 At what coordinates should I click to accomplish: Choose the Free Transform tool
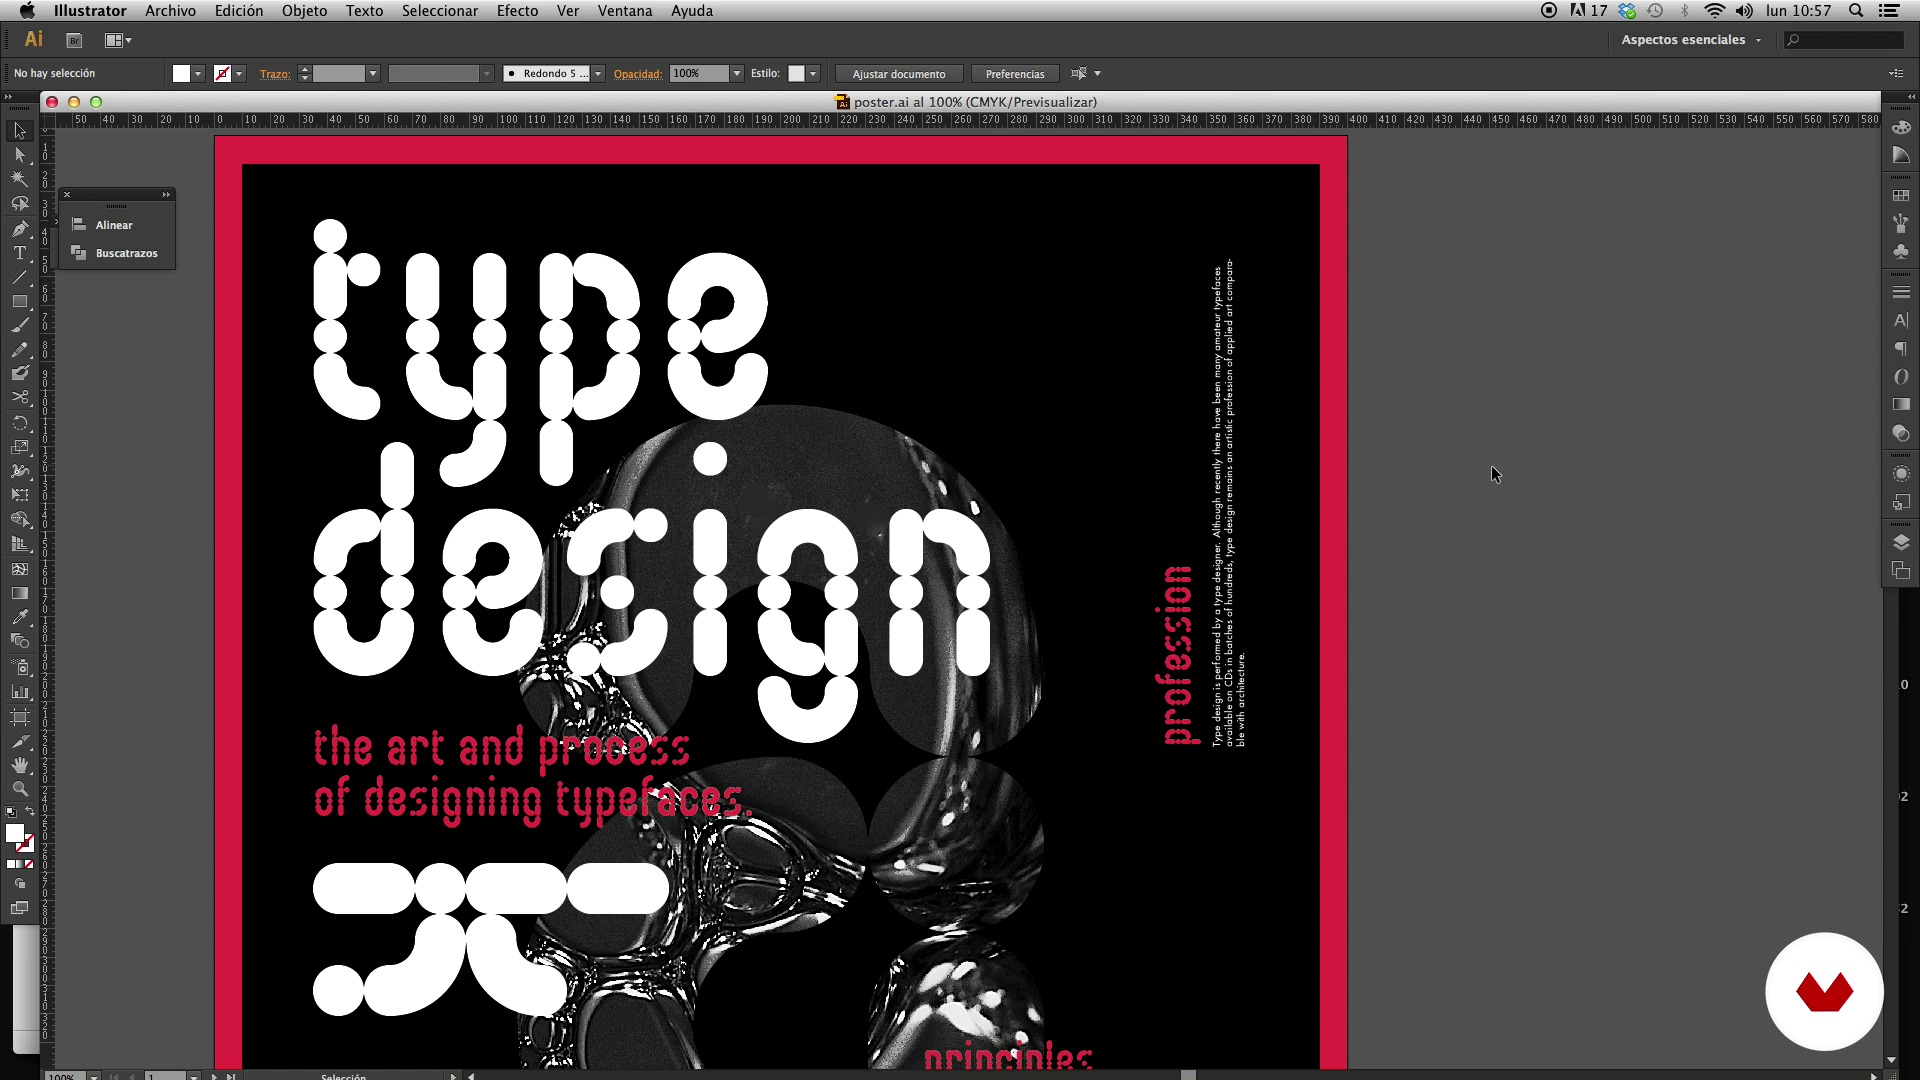[20, 496]
